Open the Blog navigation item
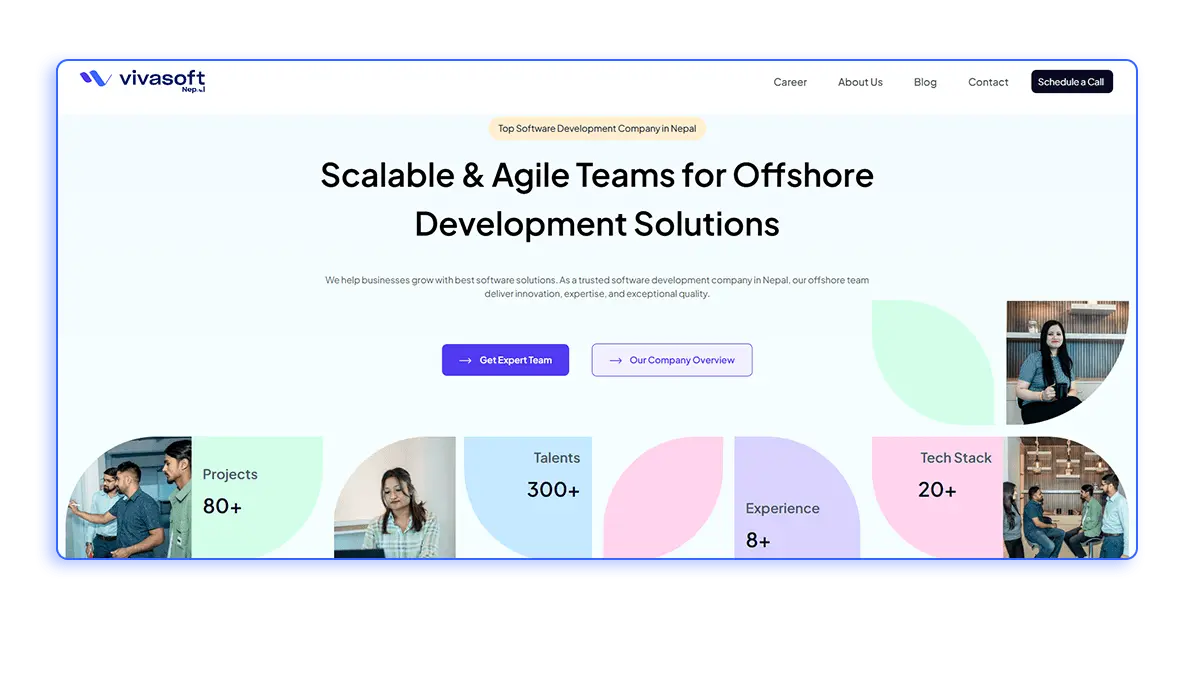Viewport: 1200px width, 675px height. tap(925, 82)
